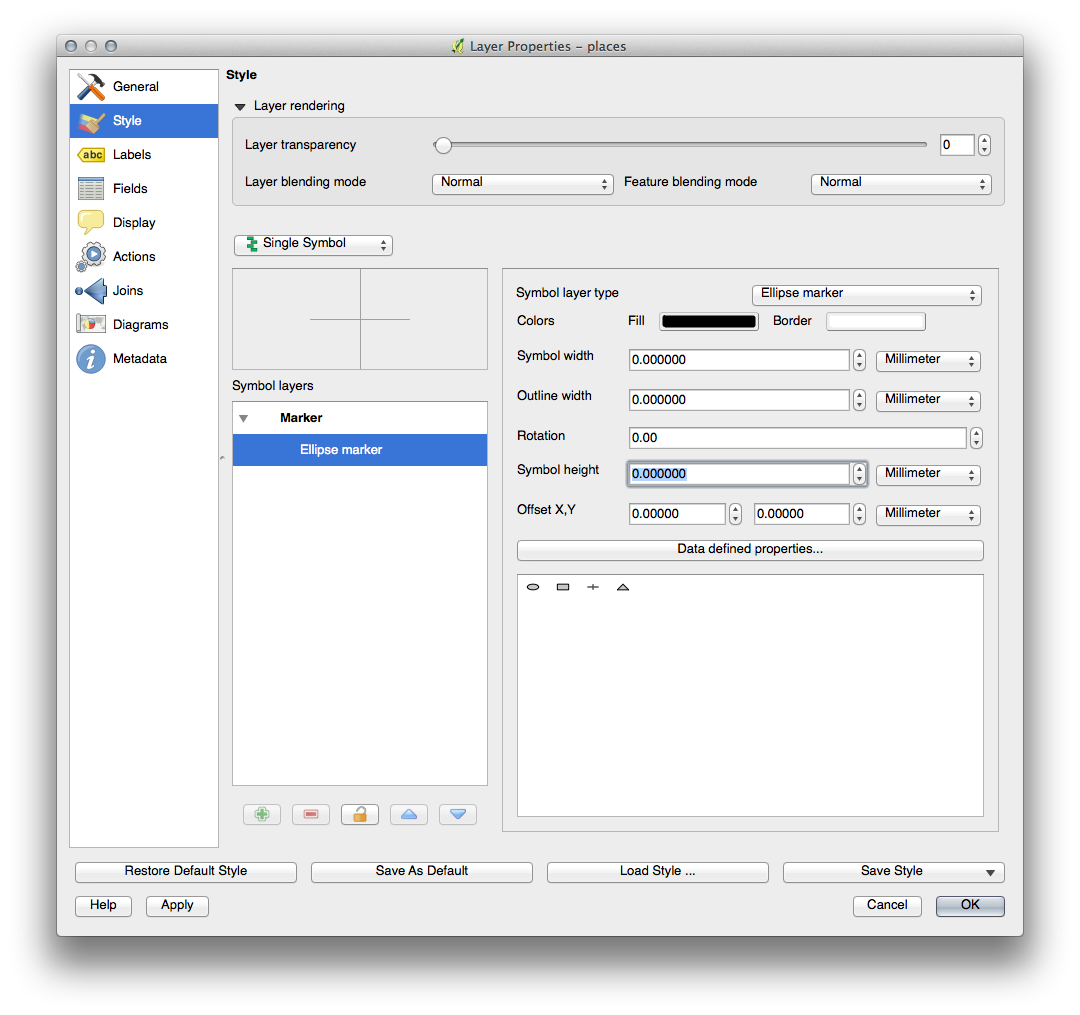This screenshot has width=1080, height=1015.
Task: Open the Layer blending mode dropdown
Action: 522,183
